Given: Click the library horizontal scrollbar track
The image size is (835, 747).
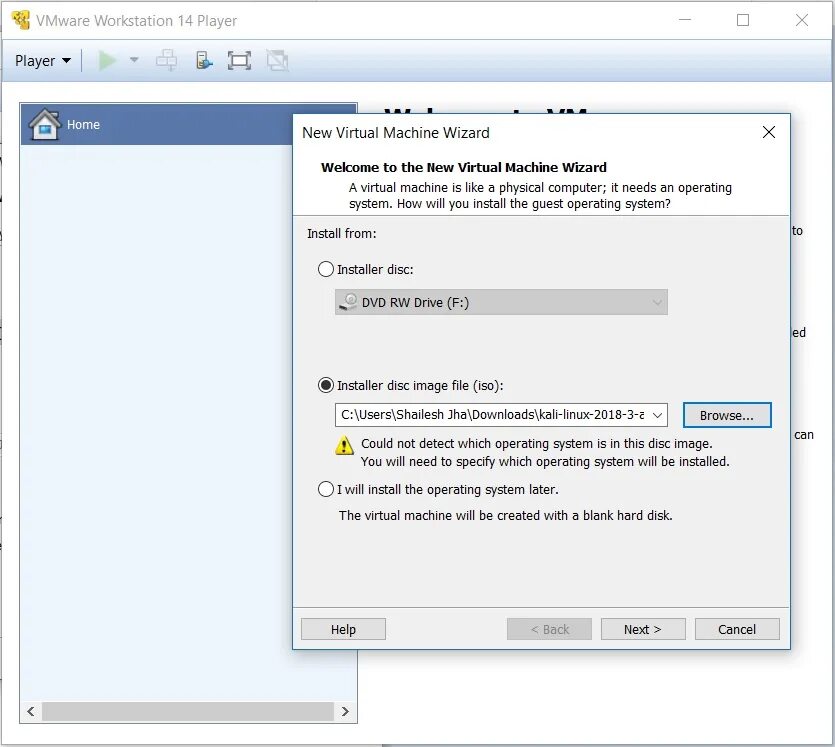Looking at the screenshot, I should [188, 712].
